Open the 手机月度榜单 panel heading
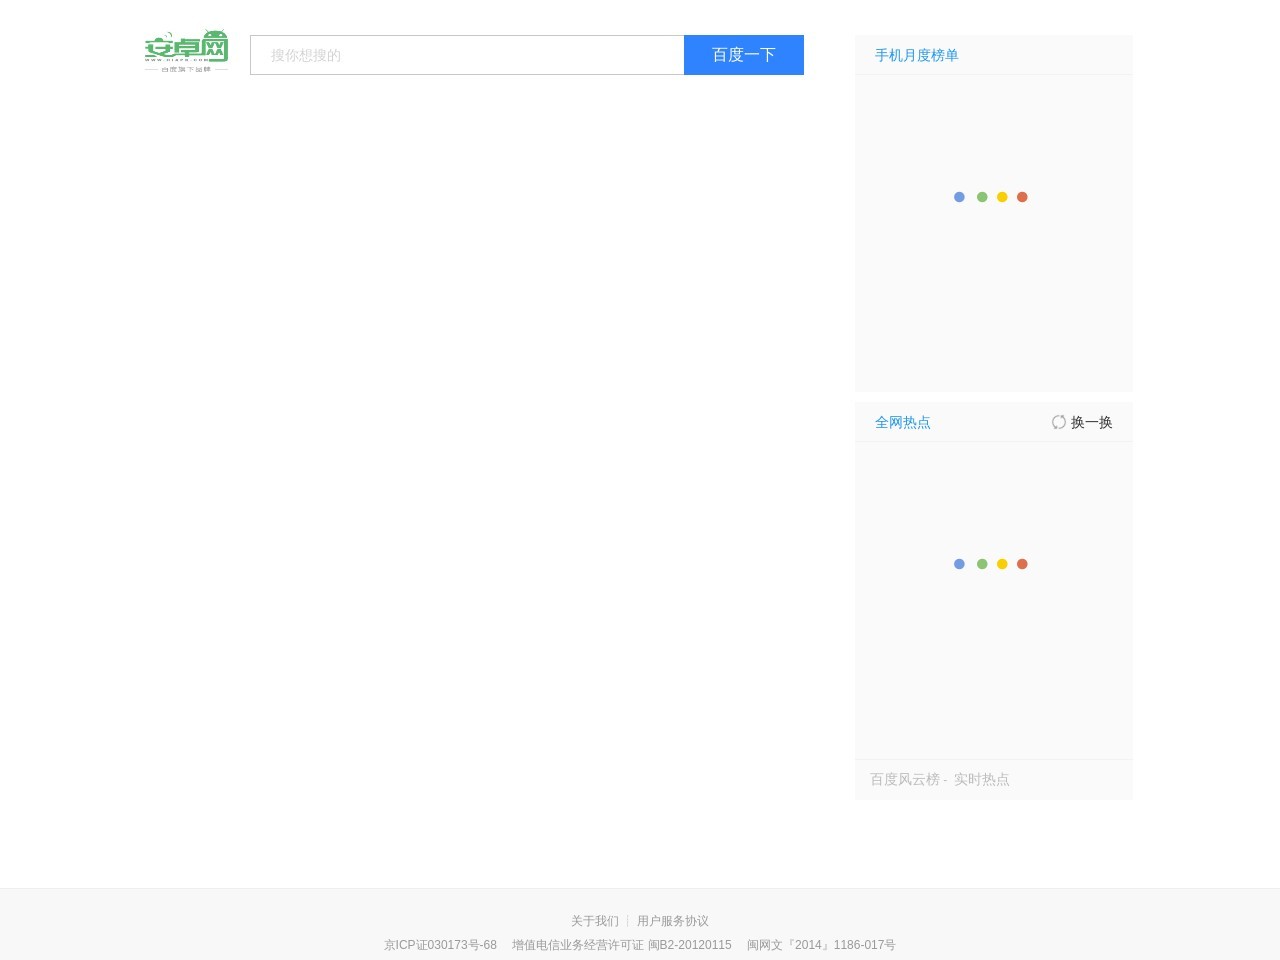Screen dimensions: 1280x960 [916, 55]
